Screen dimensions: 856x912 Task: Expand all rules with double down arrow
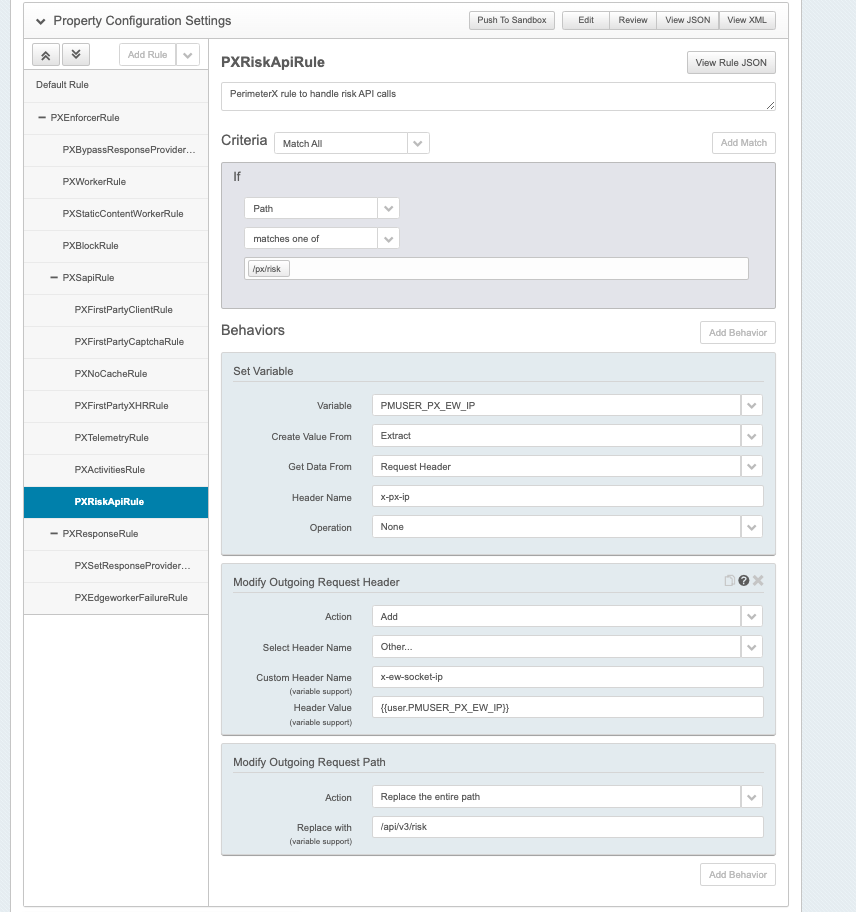[76, 55]
